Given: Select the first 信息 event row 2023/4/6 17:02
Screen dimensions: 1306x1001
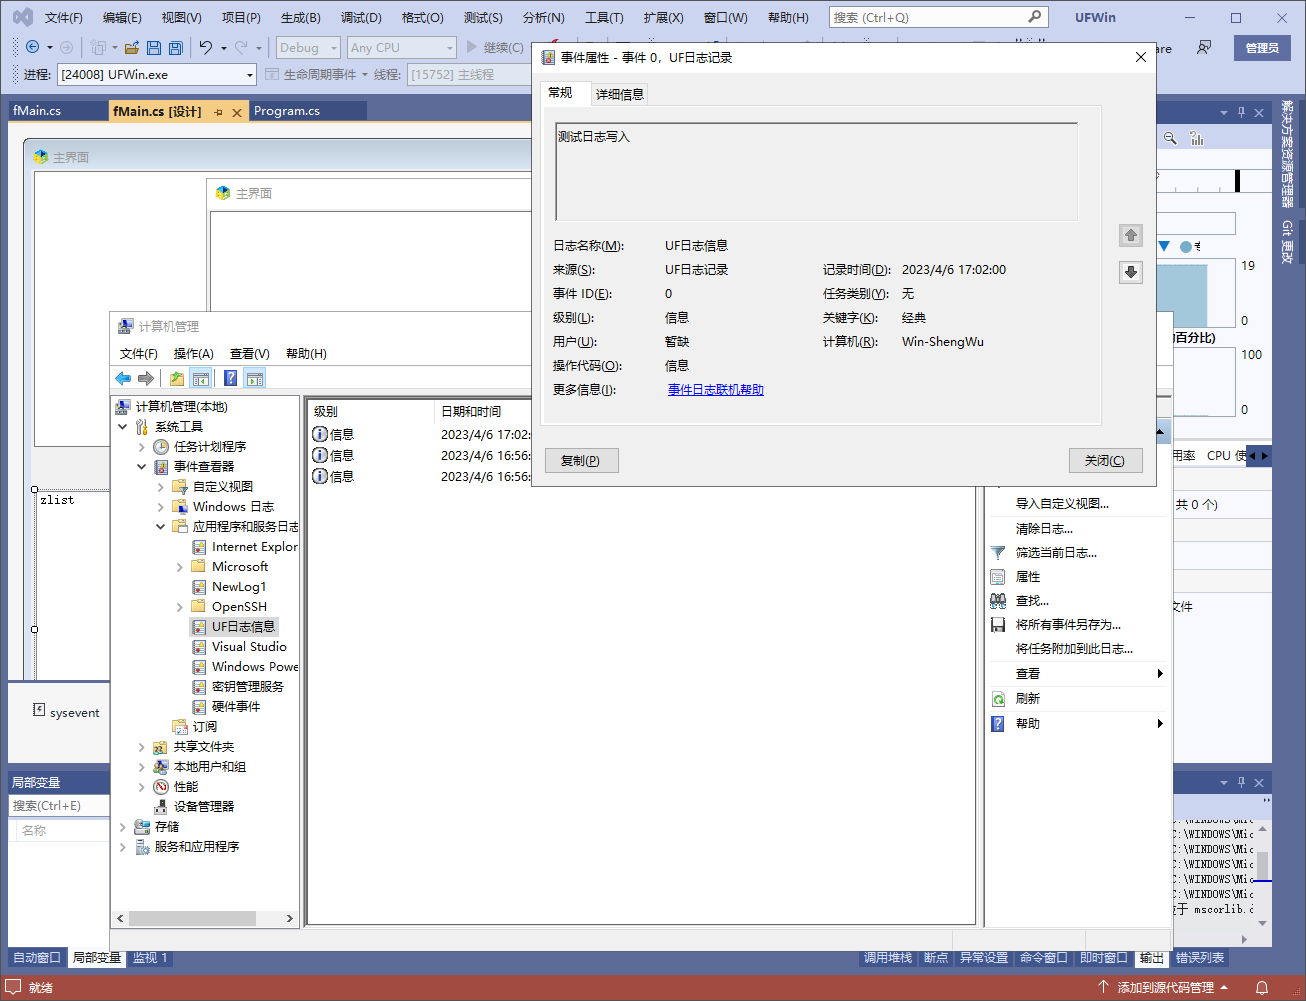Looking at the screenshot, I should pos(420,434).
